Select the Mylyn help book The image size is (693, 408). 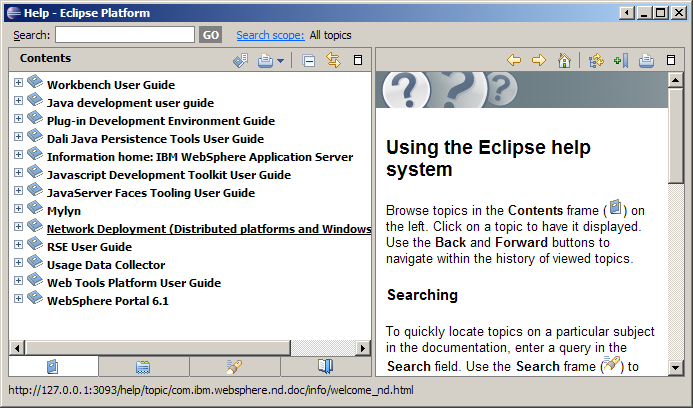click(64, 211)
